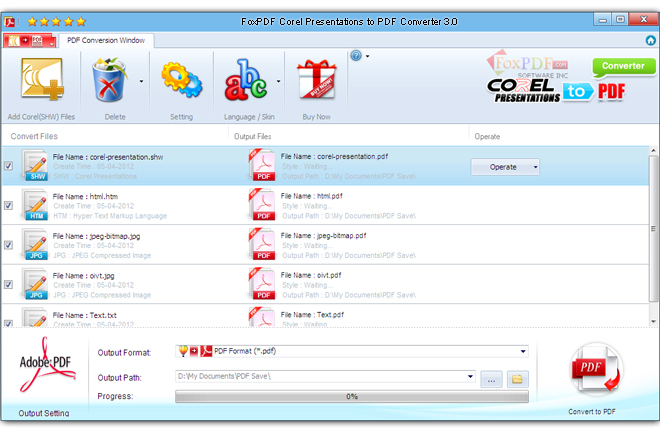Open the Operate dropdown button
The height and width of the screenshot is (436, 660).
coord(505,167)
